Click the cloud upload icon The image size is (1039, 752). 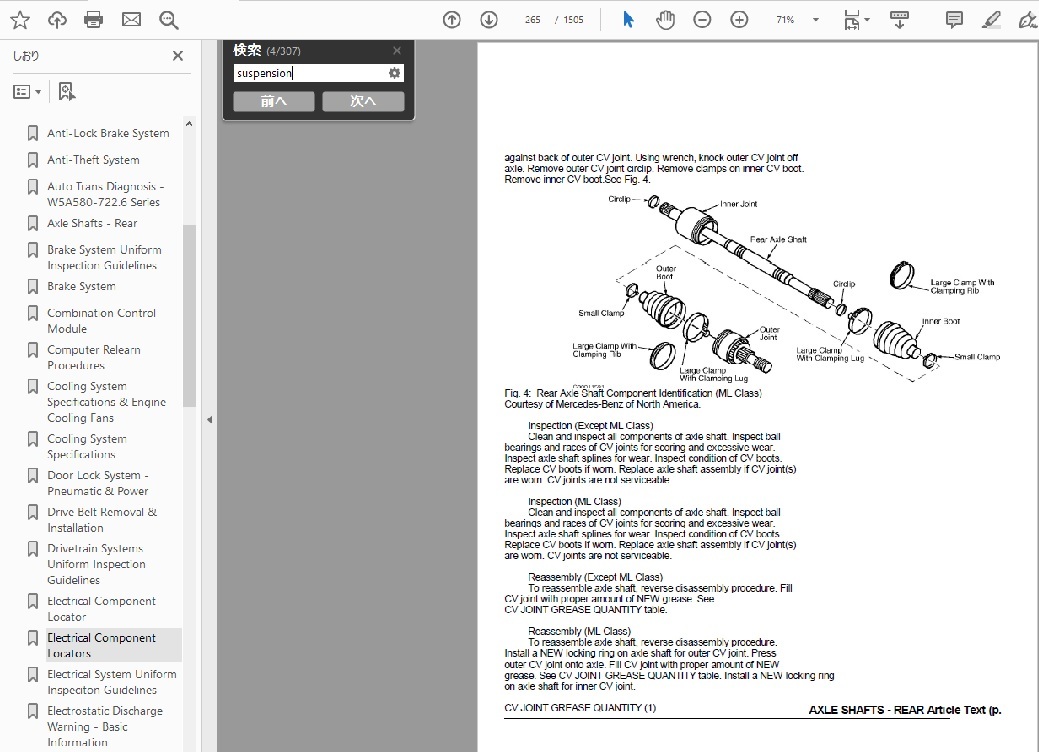(57, 20)
